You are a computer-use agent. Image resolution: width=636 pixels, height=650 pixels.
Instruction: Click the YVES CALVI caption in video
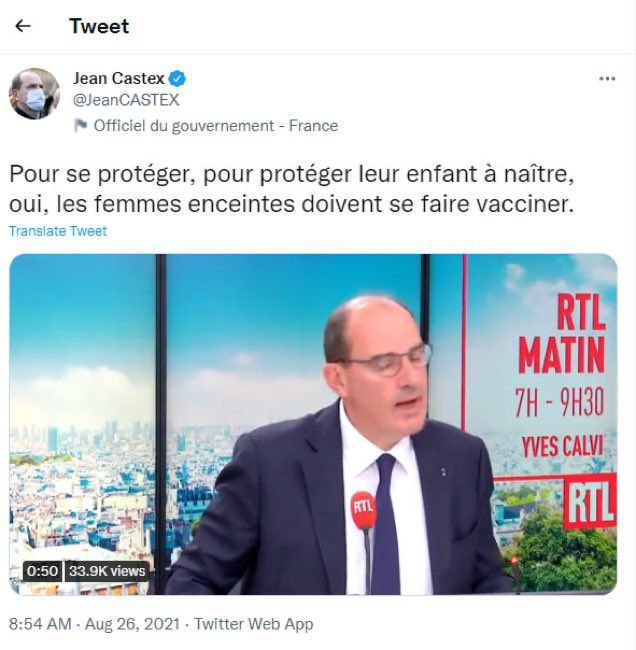coord(562,447)
